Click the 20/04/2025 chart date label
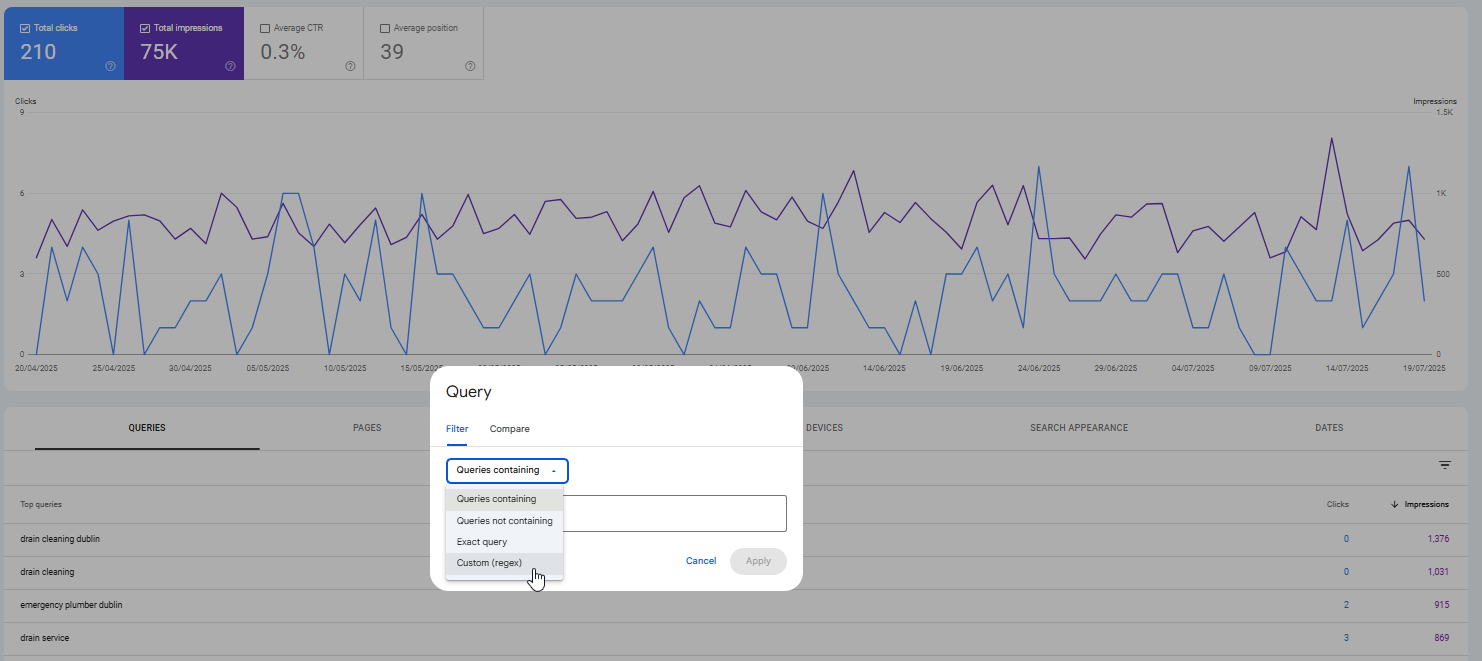Screen dimensions: 1482x661 coord(36,368)
